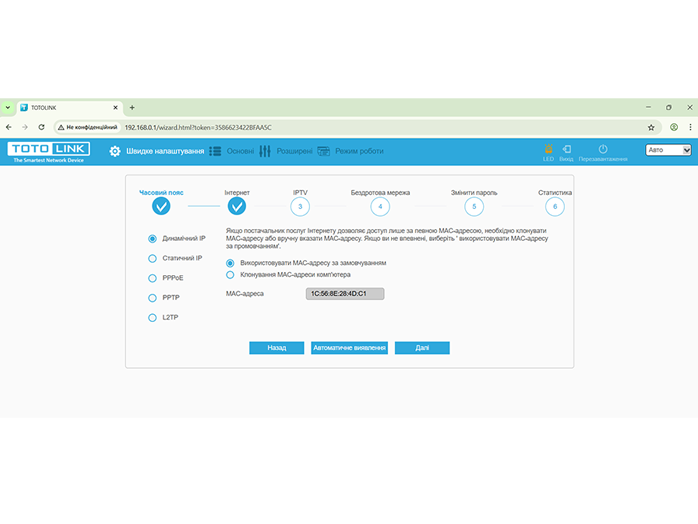Click the tab search chevron button
The image size is (698, 524).
(8, 108)
